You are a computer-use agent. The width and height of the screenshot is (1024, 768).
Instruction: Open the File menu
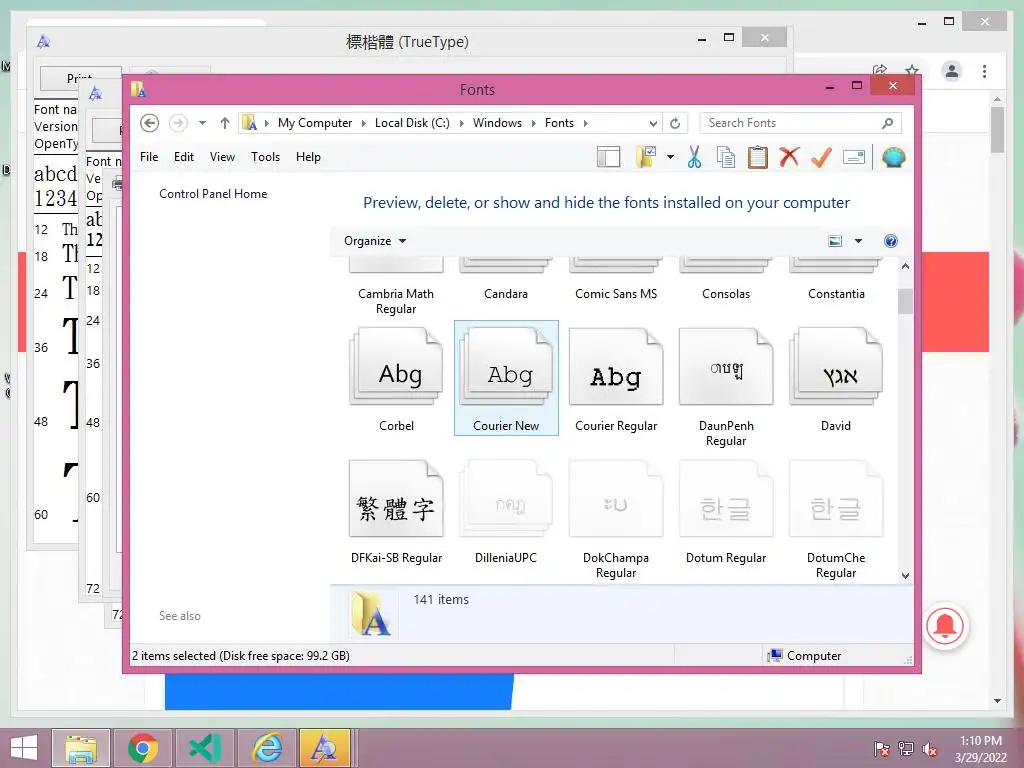(149, 157)
